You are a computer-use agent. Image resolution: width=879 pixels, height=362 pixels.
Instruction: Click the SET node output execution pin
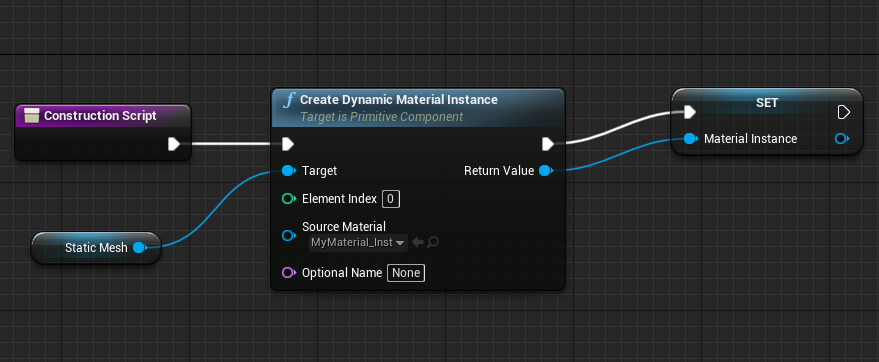pos(844,113)
